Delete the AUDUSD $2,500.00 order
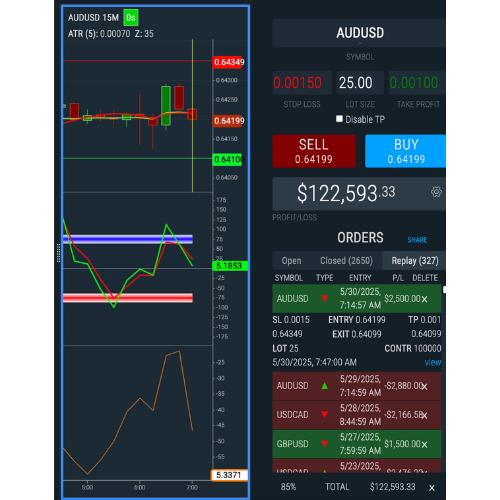 tap(424, 299)
